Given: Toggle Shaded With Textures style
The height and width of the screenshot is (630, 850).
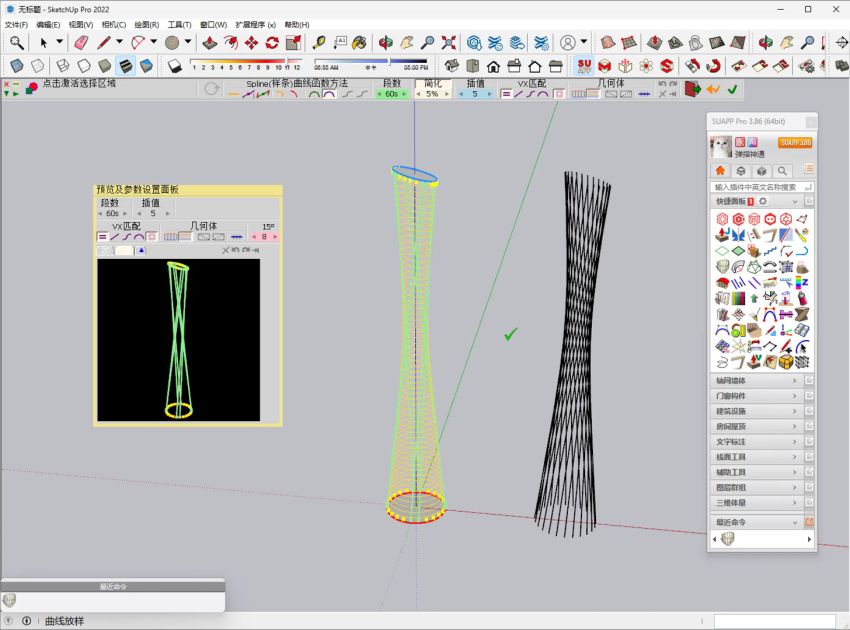Looking at the screenshot, I should pos(126,66).
